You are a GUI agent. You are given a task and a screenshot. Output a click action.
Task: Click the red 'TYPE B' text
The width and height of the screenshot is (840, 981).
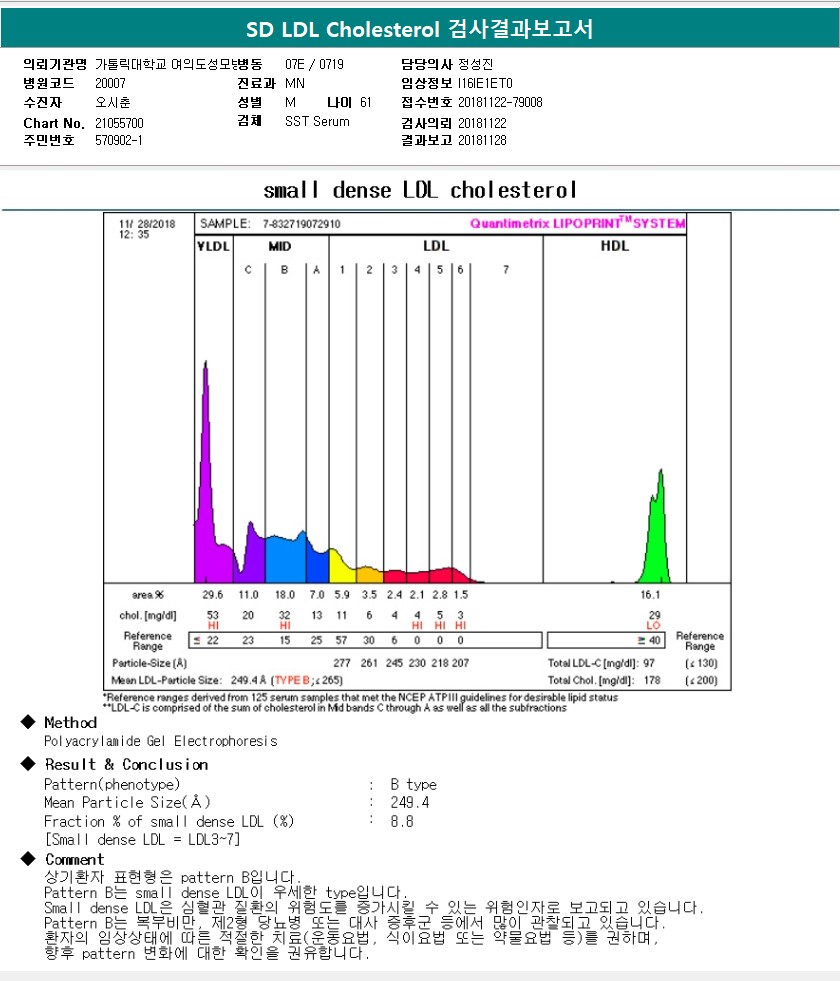tap(293, 680)
